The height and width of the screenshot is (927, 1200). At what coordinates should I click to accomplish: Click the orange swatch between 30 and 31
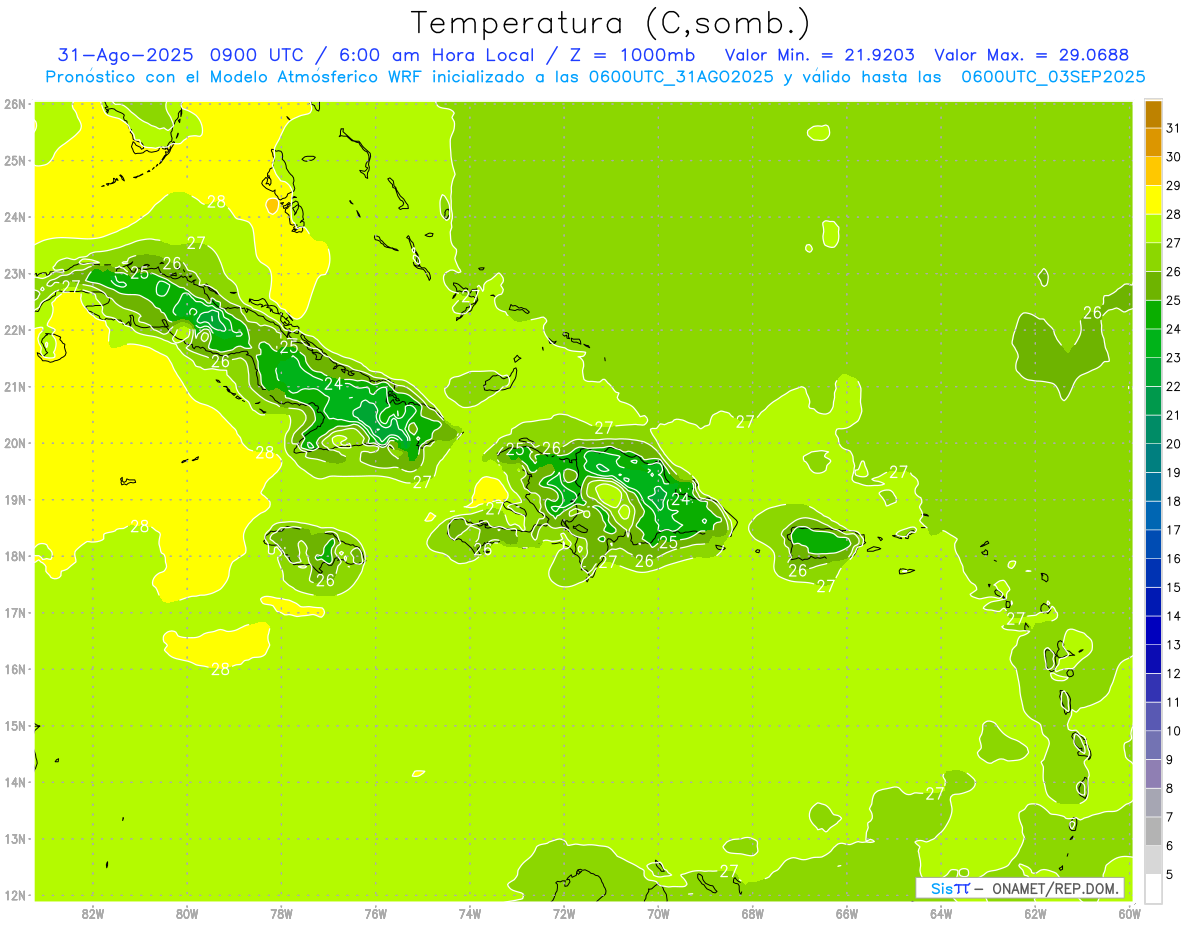(1153, 142)
